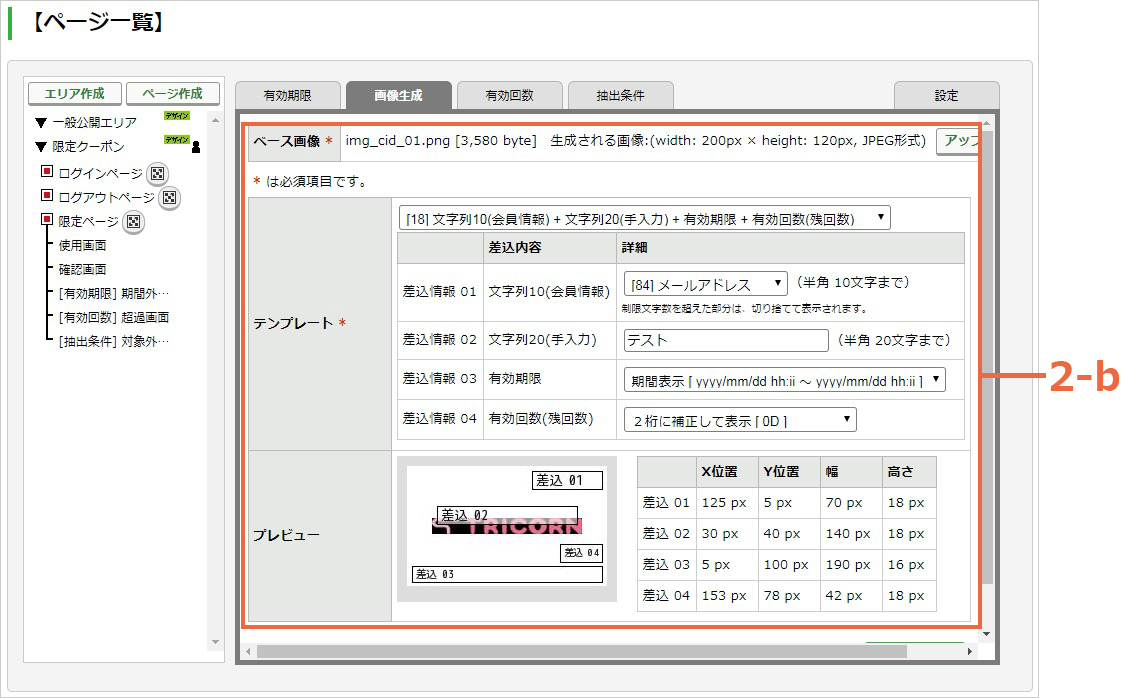
Task: Click the red square icon for ログインページ
Action: click(x=47, y=171)
